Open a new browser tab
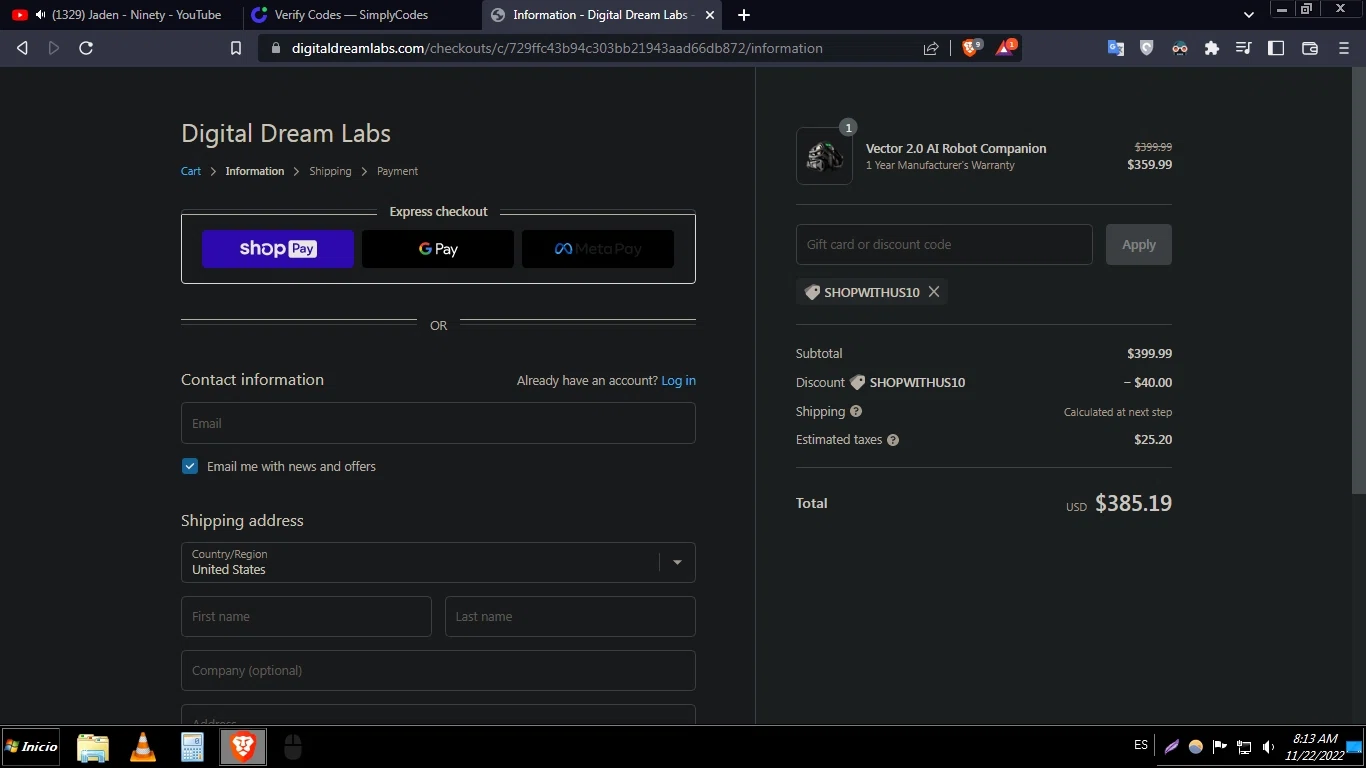This screenshot has width=1366, height=768. click(x=744, y=15)
